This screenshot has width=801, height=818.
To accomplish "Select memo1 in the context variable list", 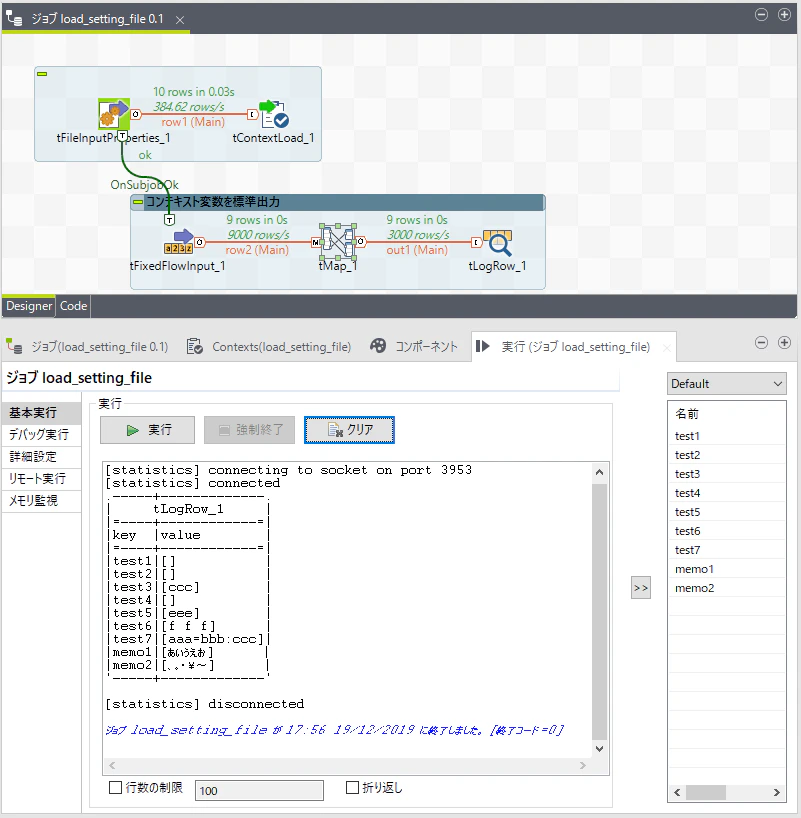I will pos(727,569).
